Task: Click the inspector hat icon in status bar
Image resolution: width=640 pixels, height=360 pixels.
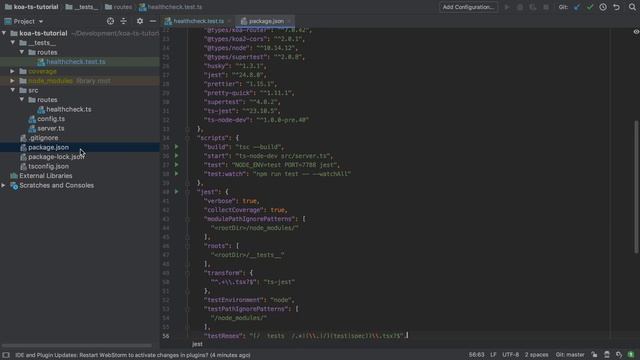Action: click(607, 355)
